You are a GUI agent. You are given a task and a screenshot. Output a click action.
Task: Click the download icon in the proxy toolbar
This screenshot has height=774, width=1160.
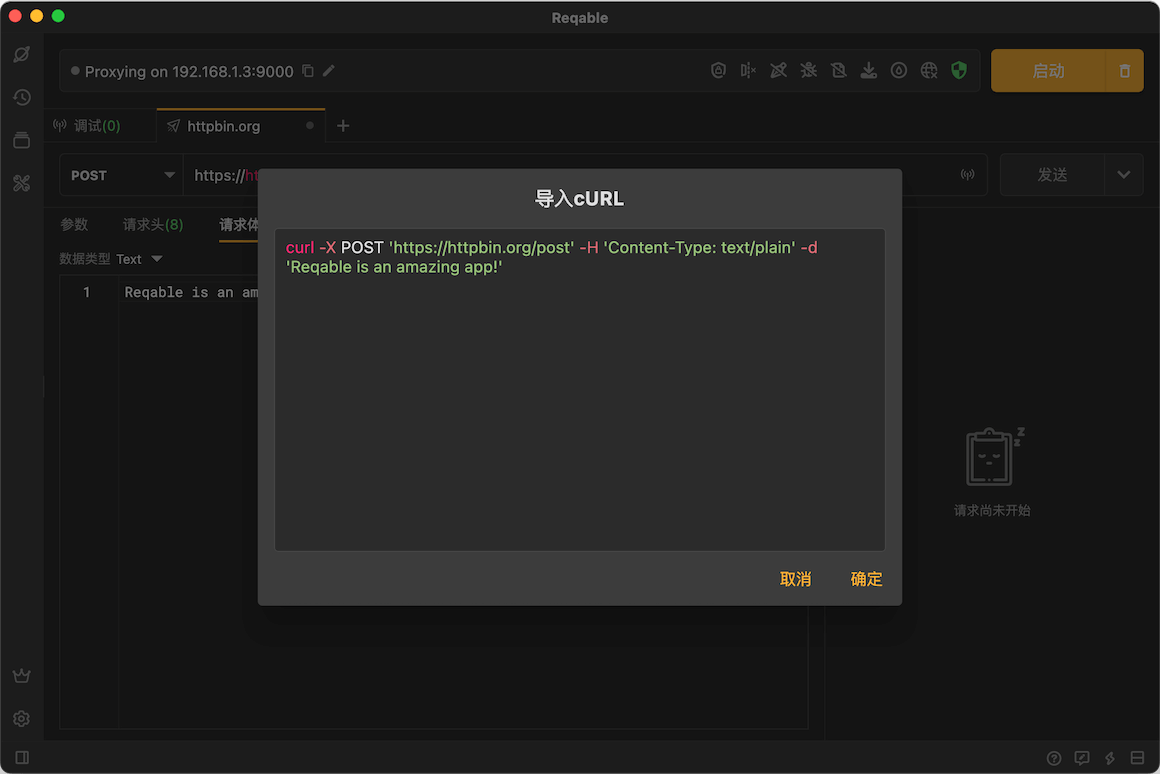(869, 70)
